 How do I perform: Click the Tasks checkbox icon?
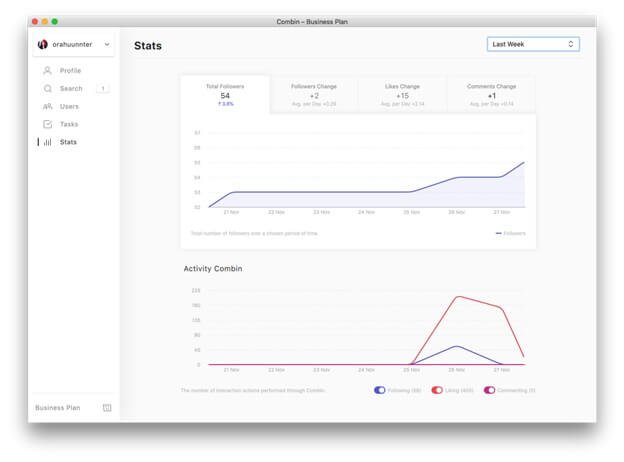coord(47,124)
